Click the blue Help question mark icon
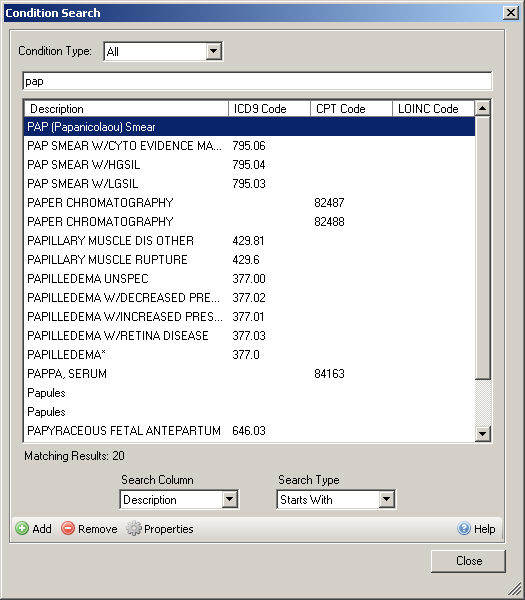Viewport: 525px width, 600px height. [x=464, y=528]
